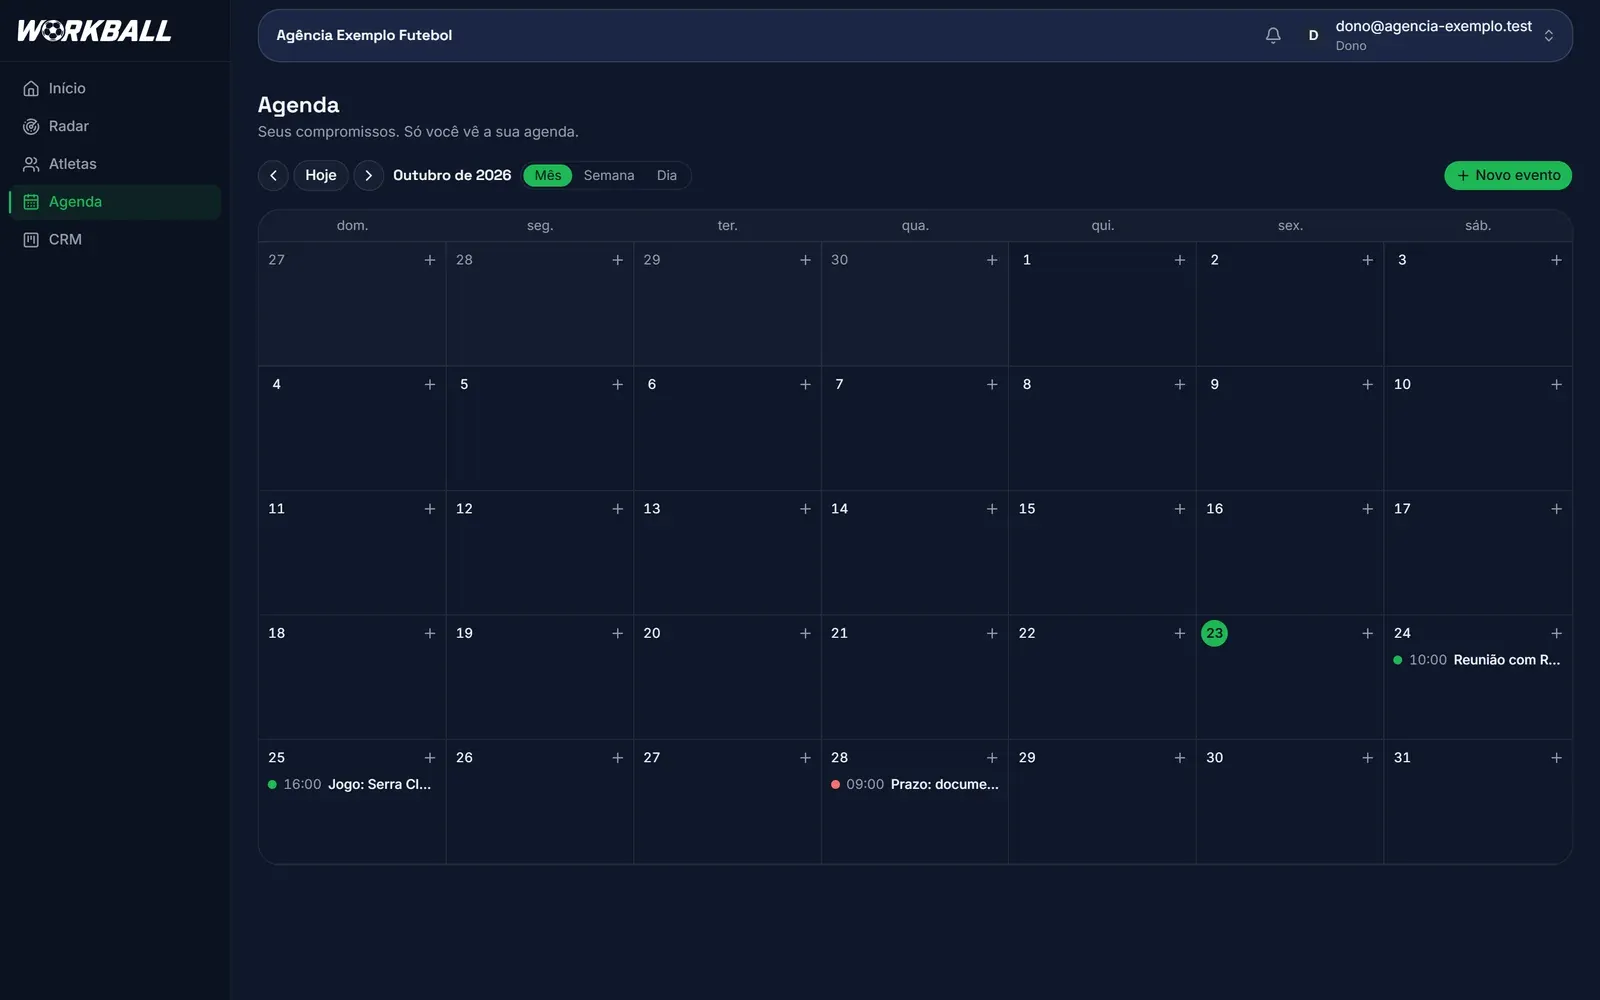This screenshot has width=1600, height=1000.
Task: Create a new event with Novo evento
Action: tap(1508, 175)
